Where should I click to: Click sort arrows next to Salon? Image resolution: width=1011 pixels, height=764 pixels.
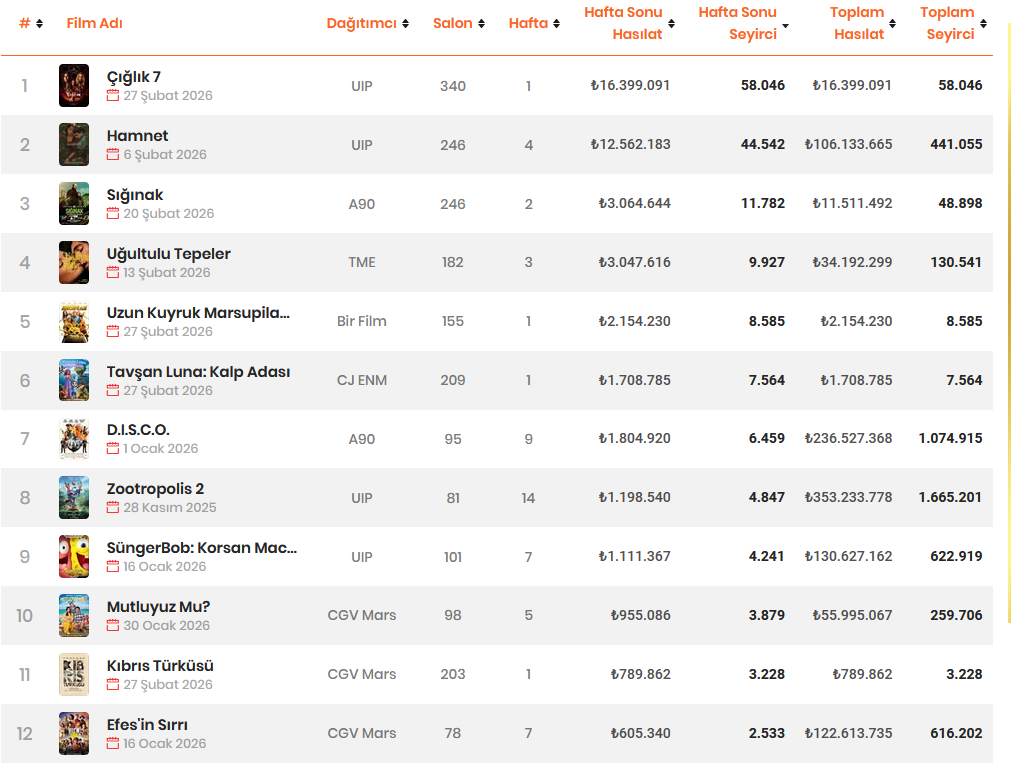click(482, 24)
